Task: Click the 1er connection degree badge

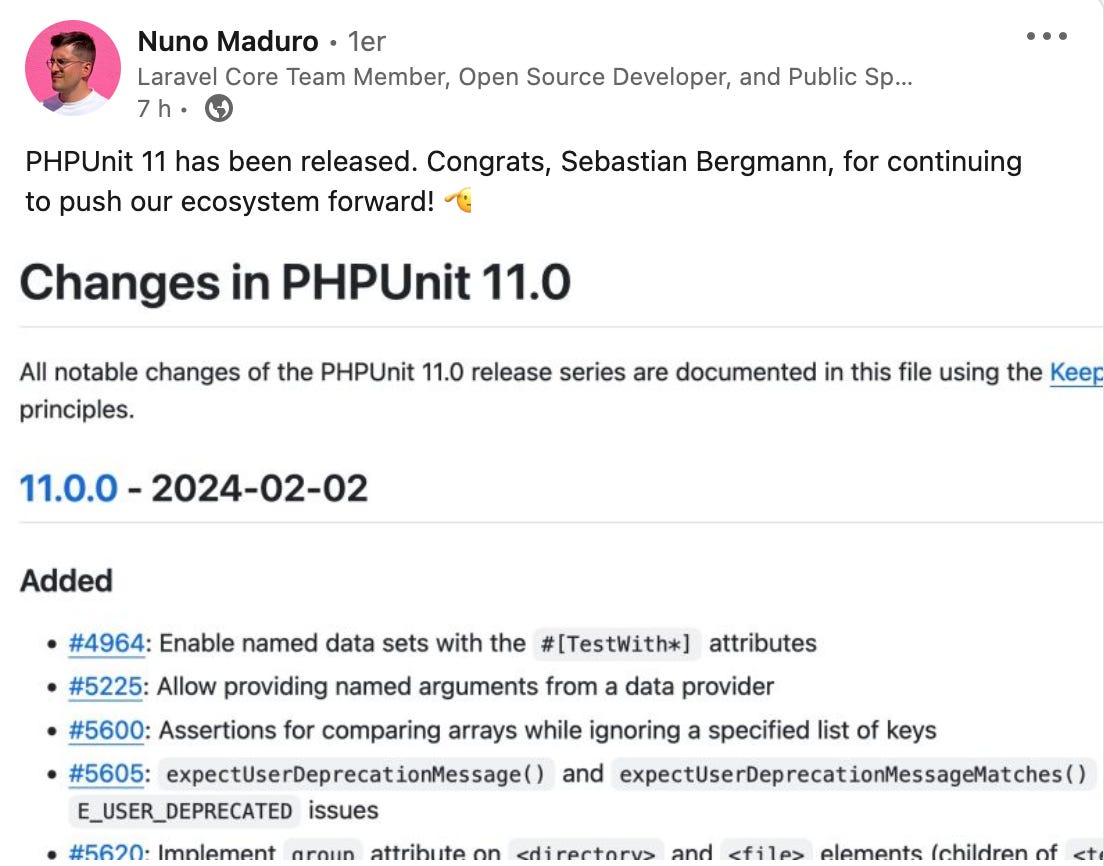Action: [x=366, y=42]
